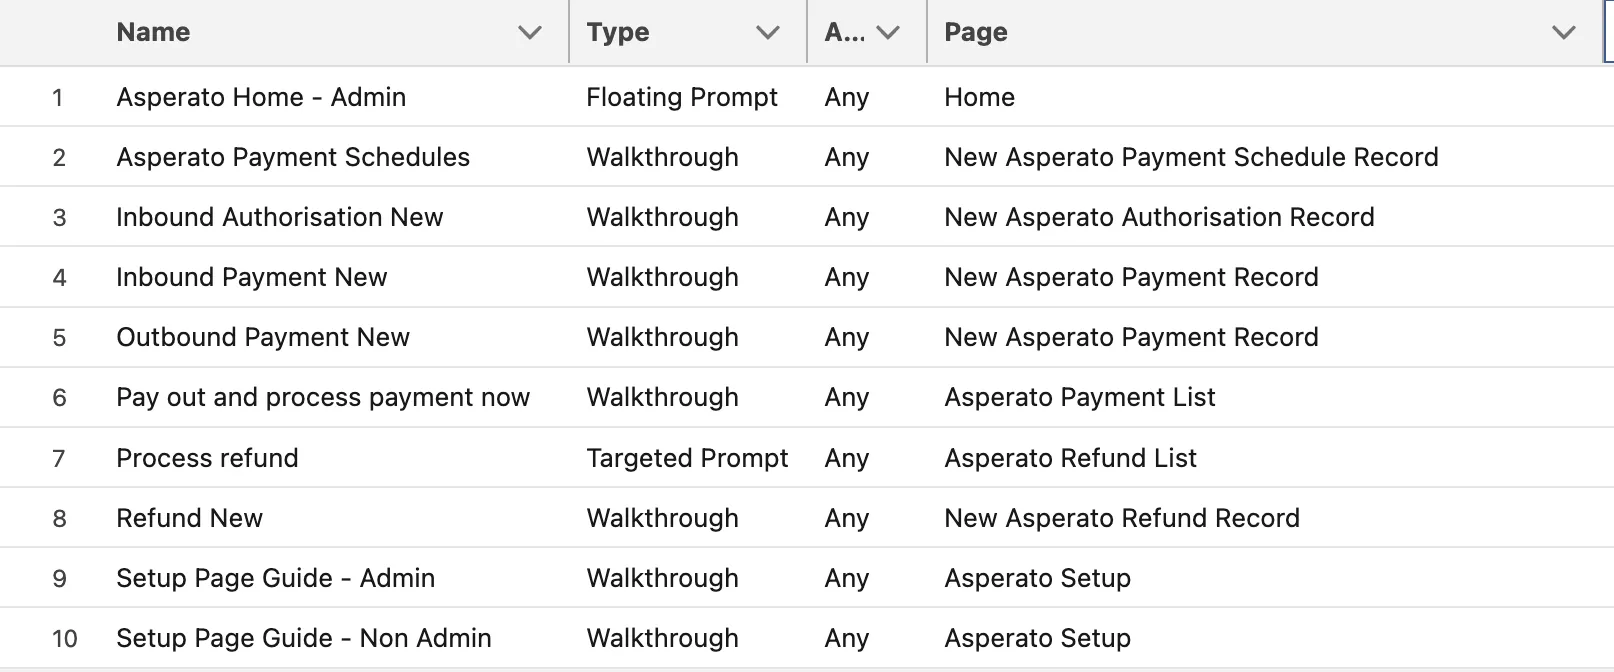
Task: Expand the truncated A... column chevron
Action: (887, 33)
